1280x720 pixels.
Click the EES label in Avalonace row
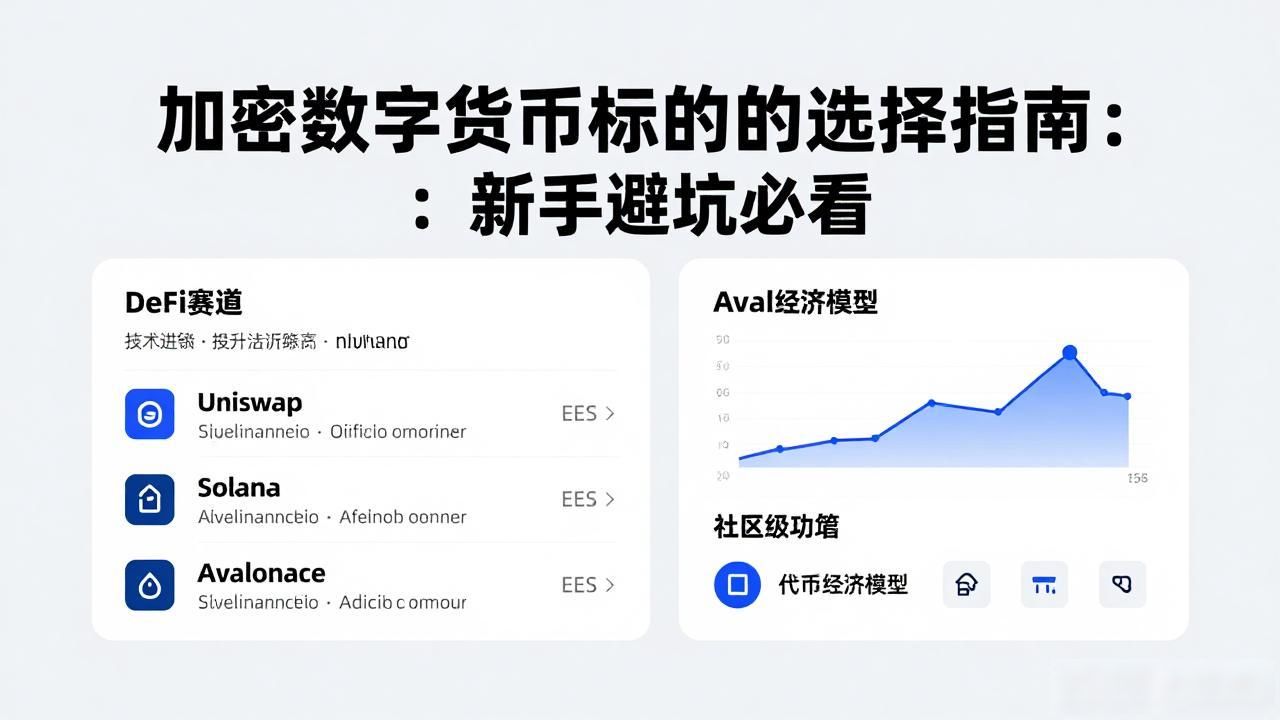(579, 585)
